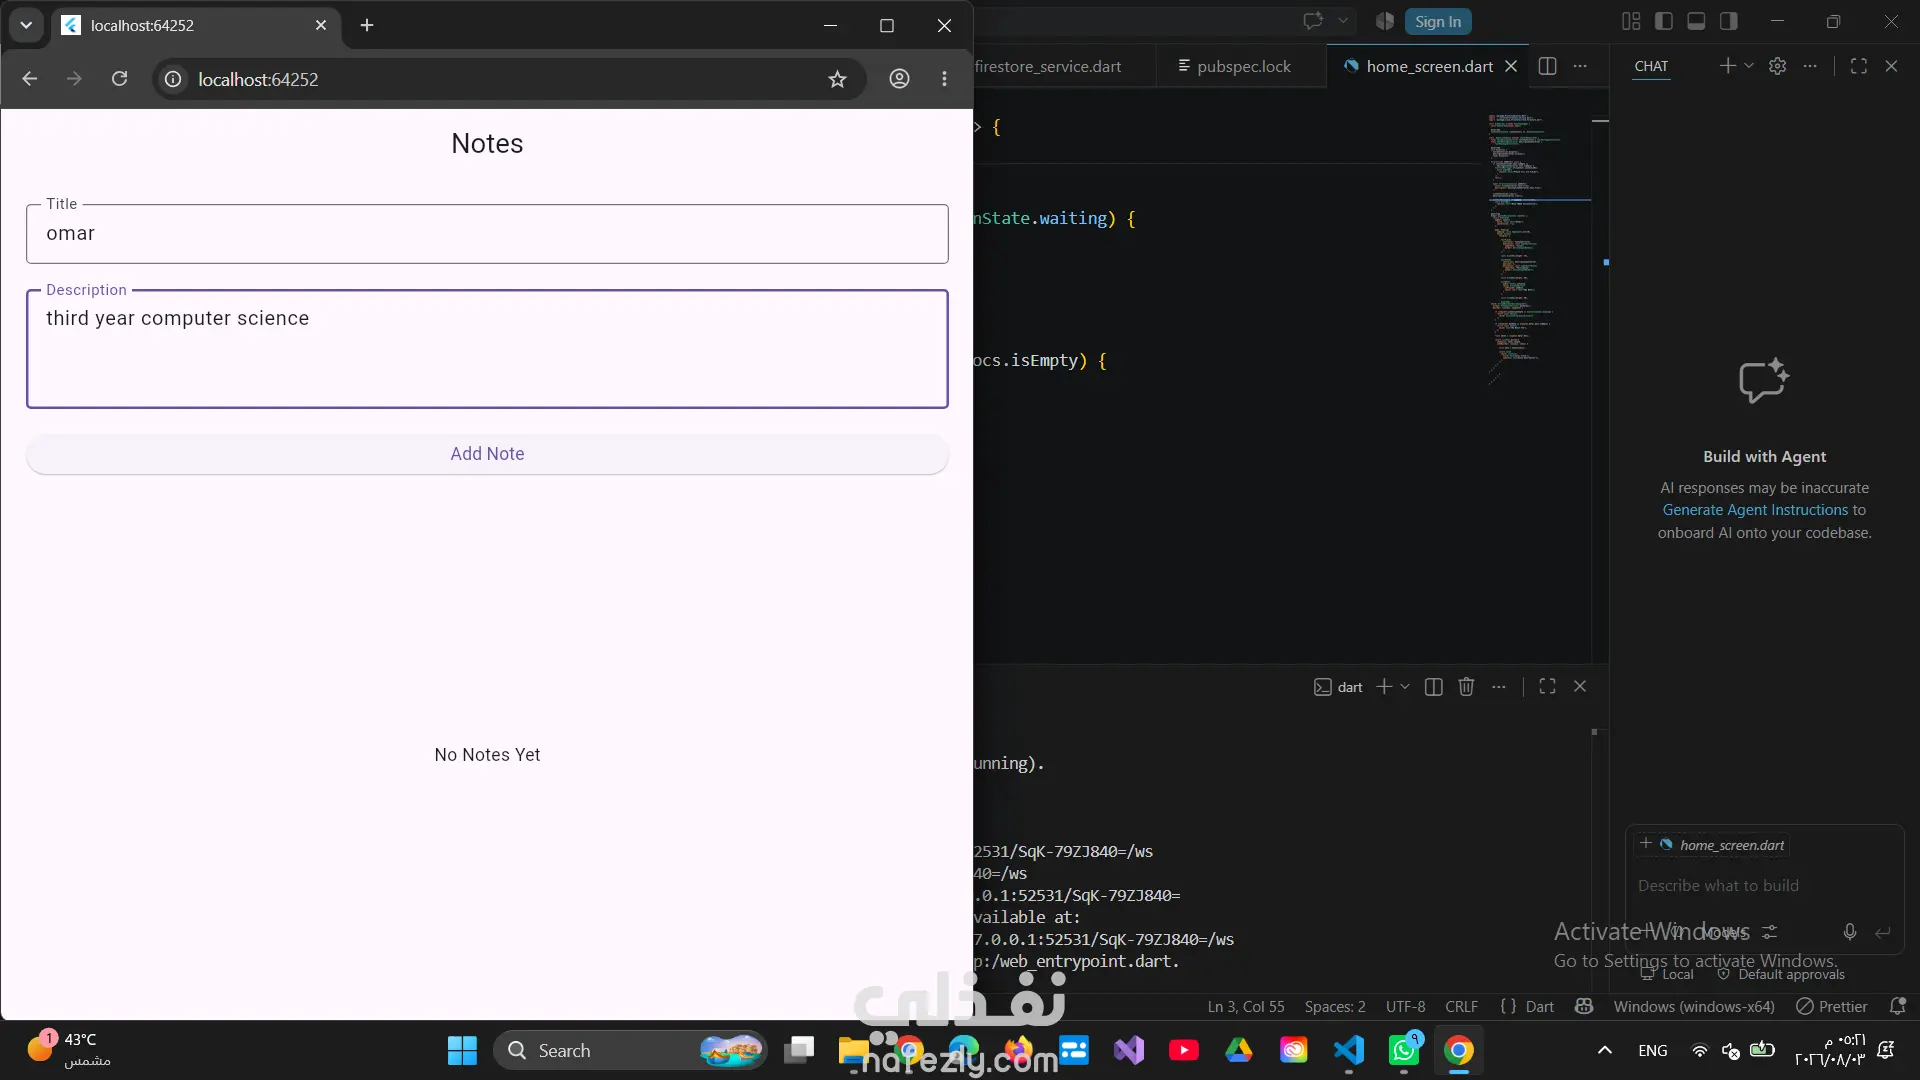Screen dimensions: 1920x1080
Task: Go back in Chrome browser
Action: [30, 79]
